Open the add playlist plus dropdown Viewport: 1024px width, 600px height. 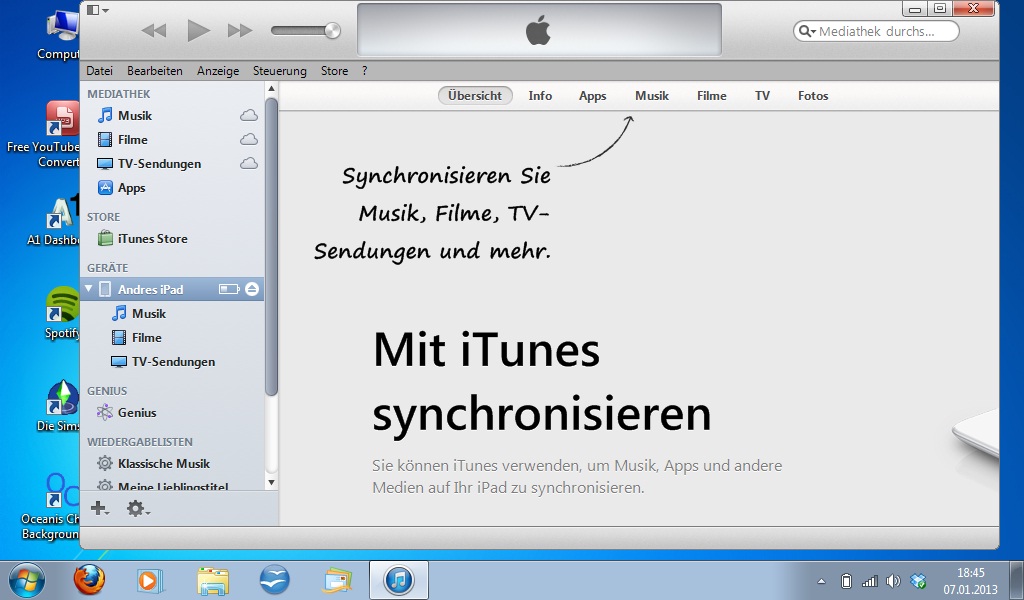coord(99,509)
